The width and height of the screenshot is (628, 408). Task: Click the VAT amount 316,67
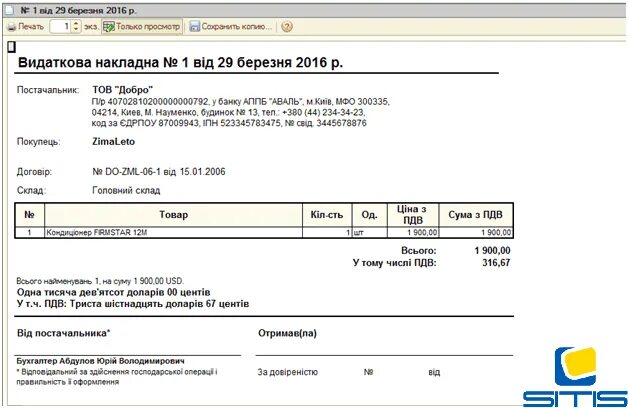(x=496, y=263)
